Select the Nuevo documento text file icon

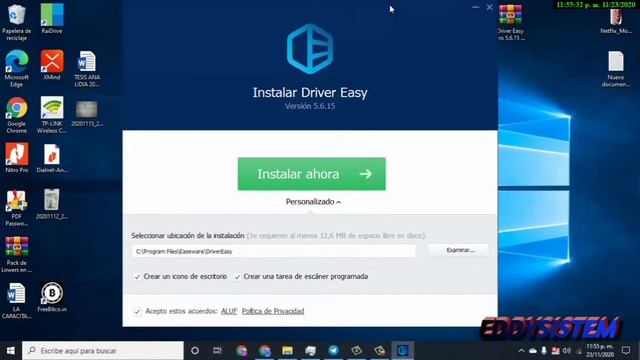click(616, 69)
